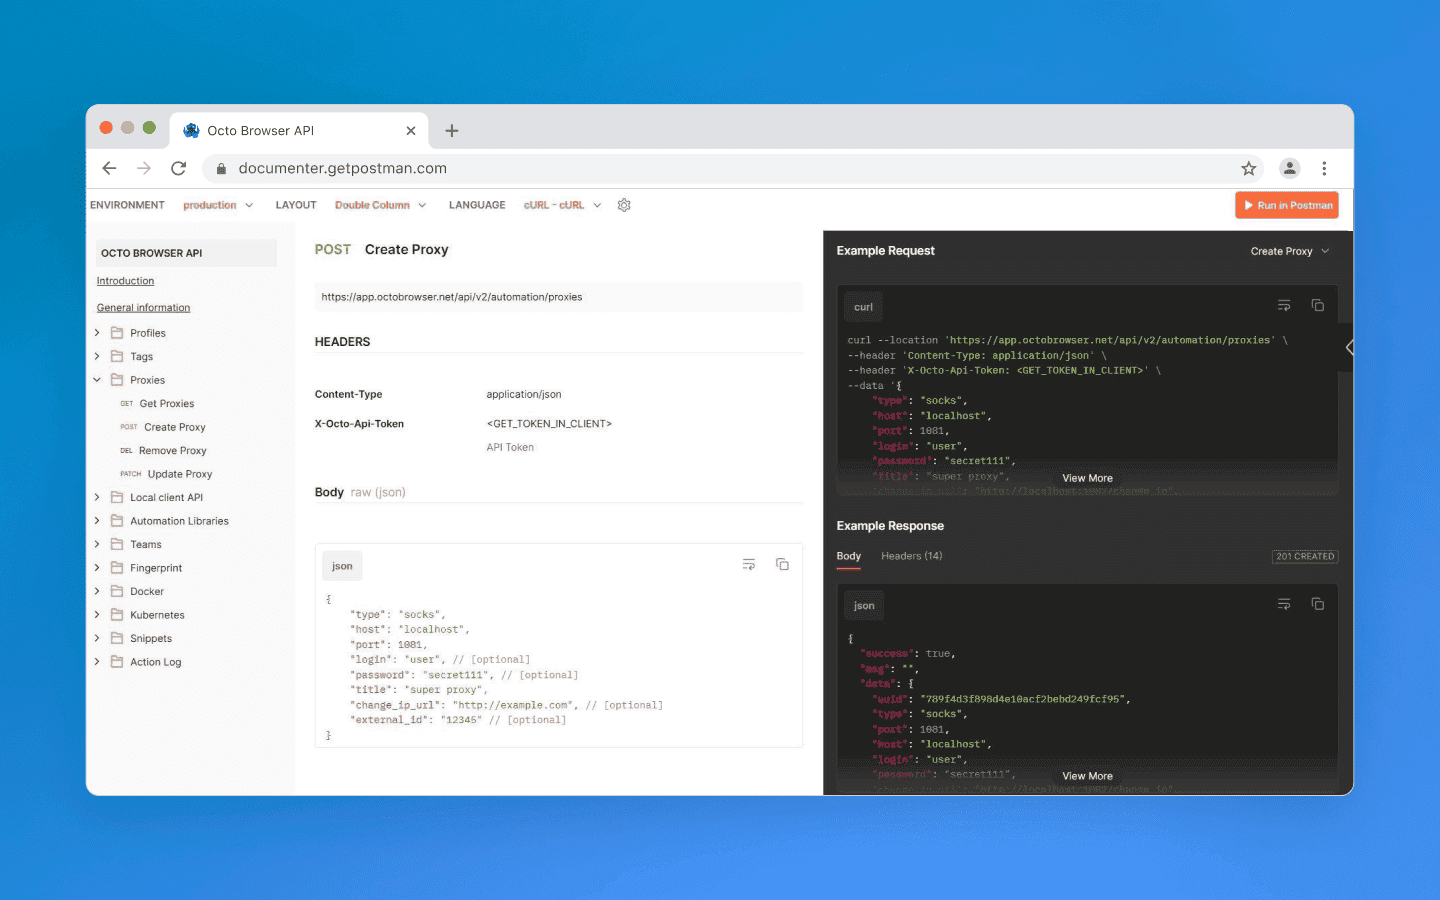Expand the Tags folder
The width and height of the screenshot is (1440, 900).
point(97,356)
